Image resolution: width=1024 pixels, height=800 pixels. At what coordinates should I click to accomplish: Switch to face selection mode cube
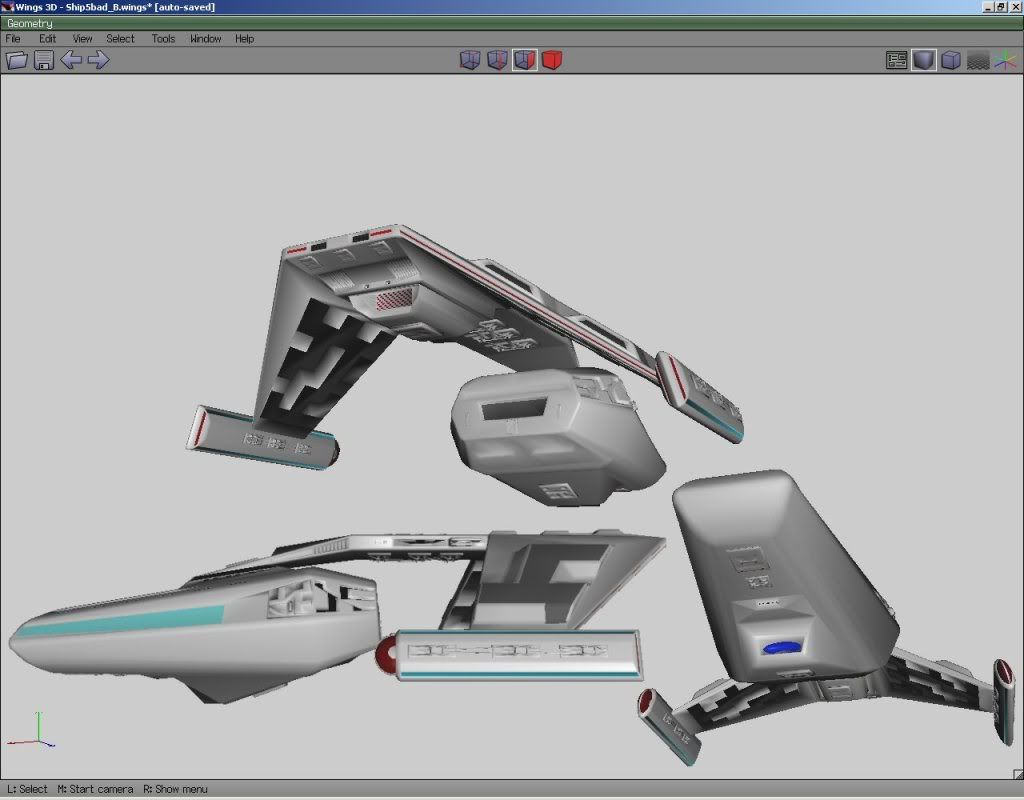pyautogui.click(x=524, y=60)
